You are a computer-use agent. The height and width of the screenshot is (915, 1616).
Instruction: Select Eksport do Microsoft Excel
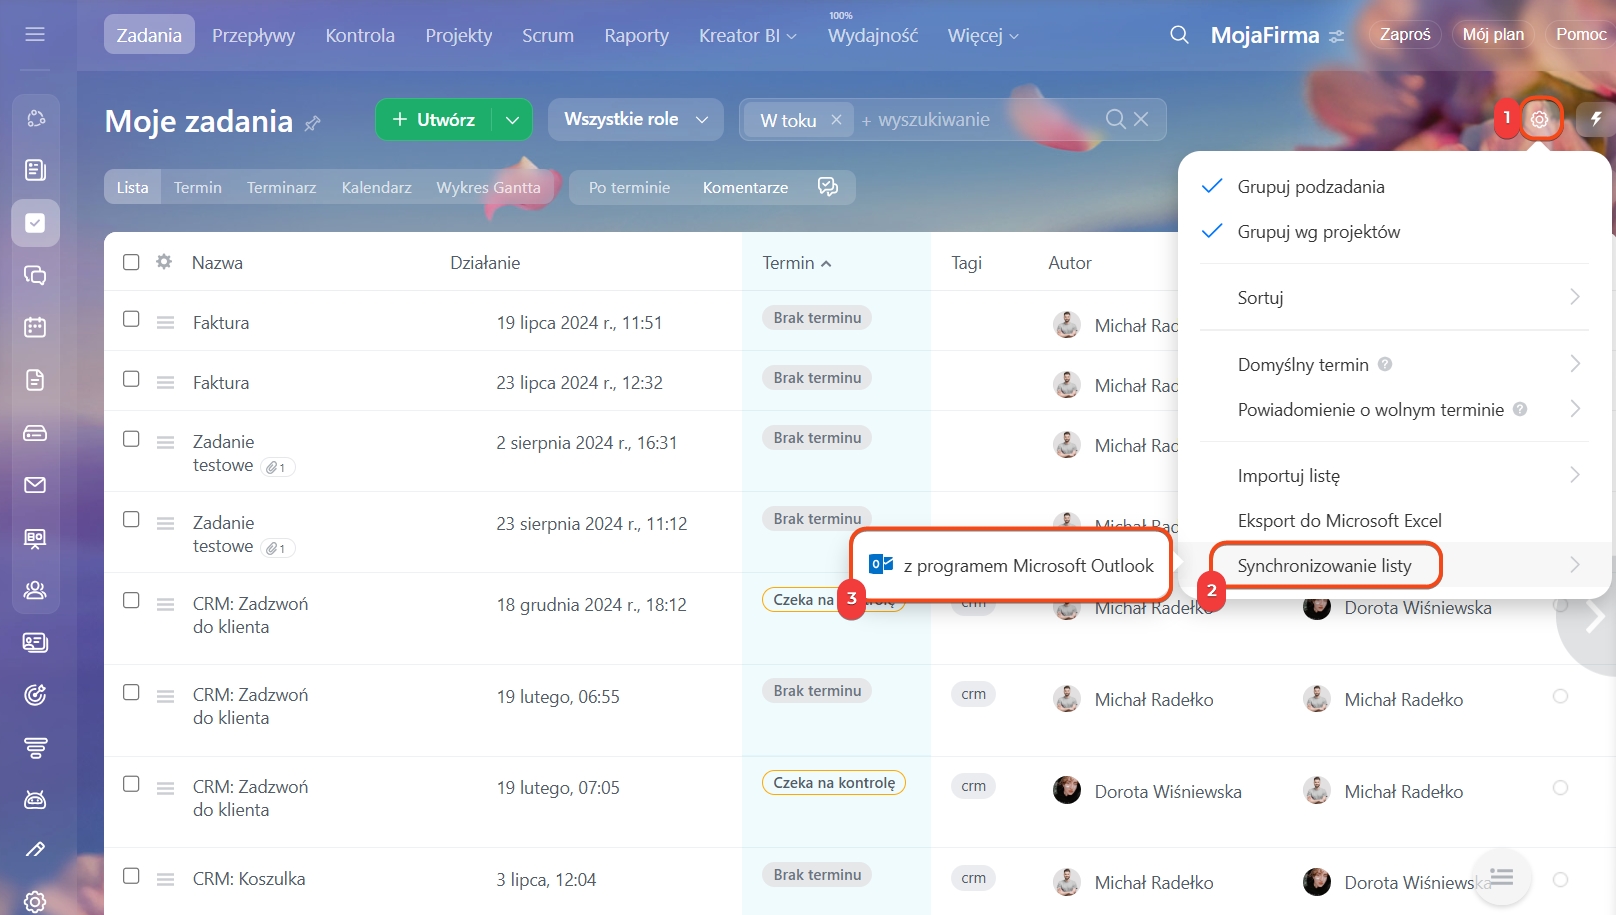pyautogui.click(x=1339, y=521)
